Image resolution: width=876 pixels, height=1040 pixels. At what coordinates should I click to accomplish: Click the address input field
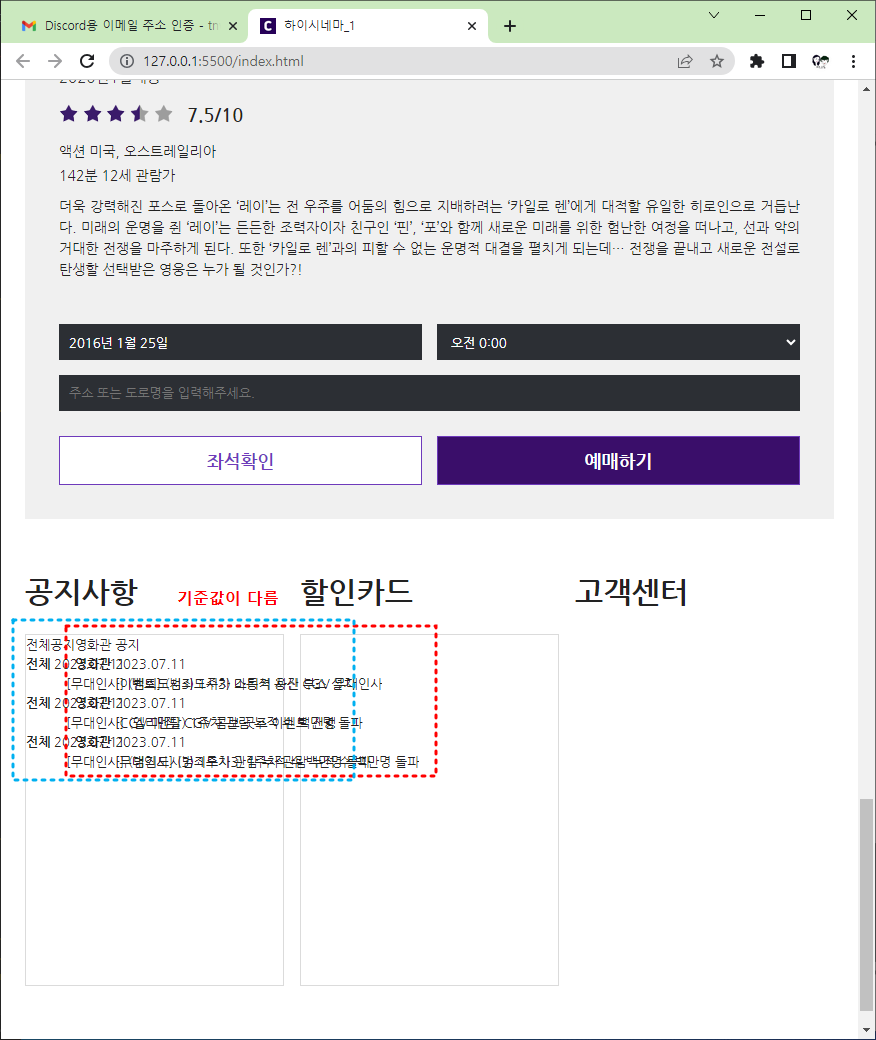[x=429, y=393]
